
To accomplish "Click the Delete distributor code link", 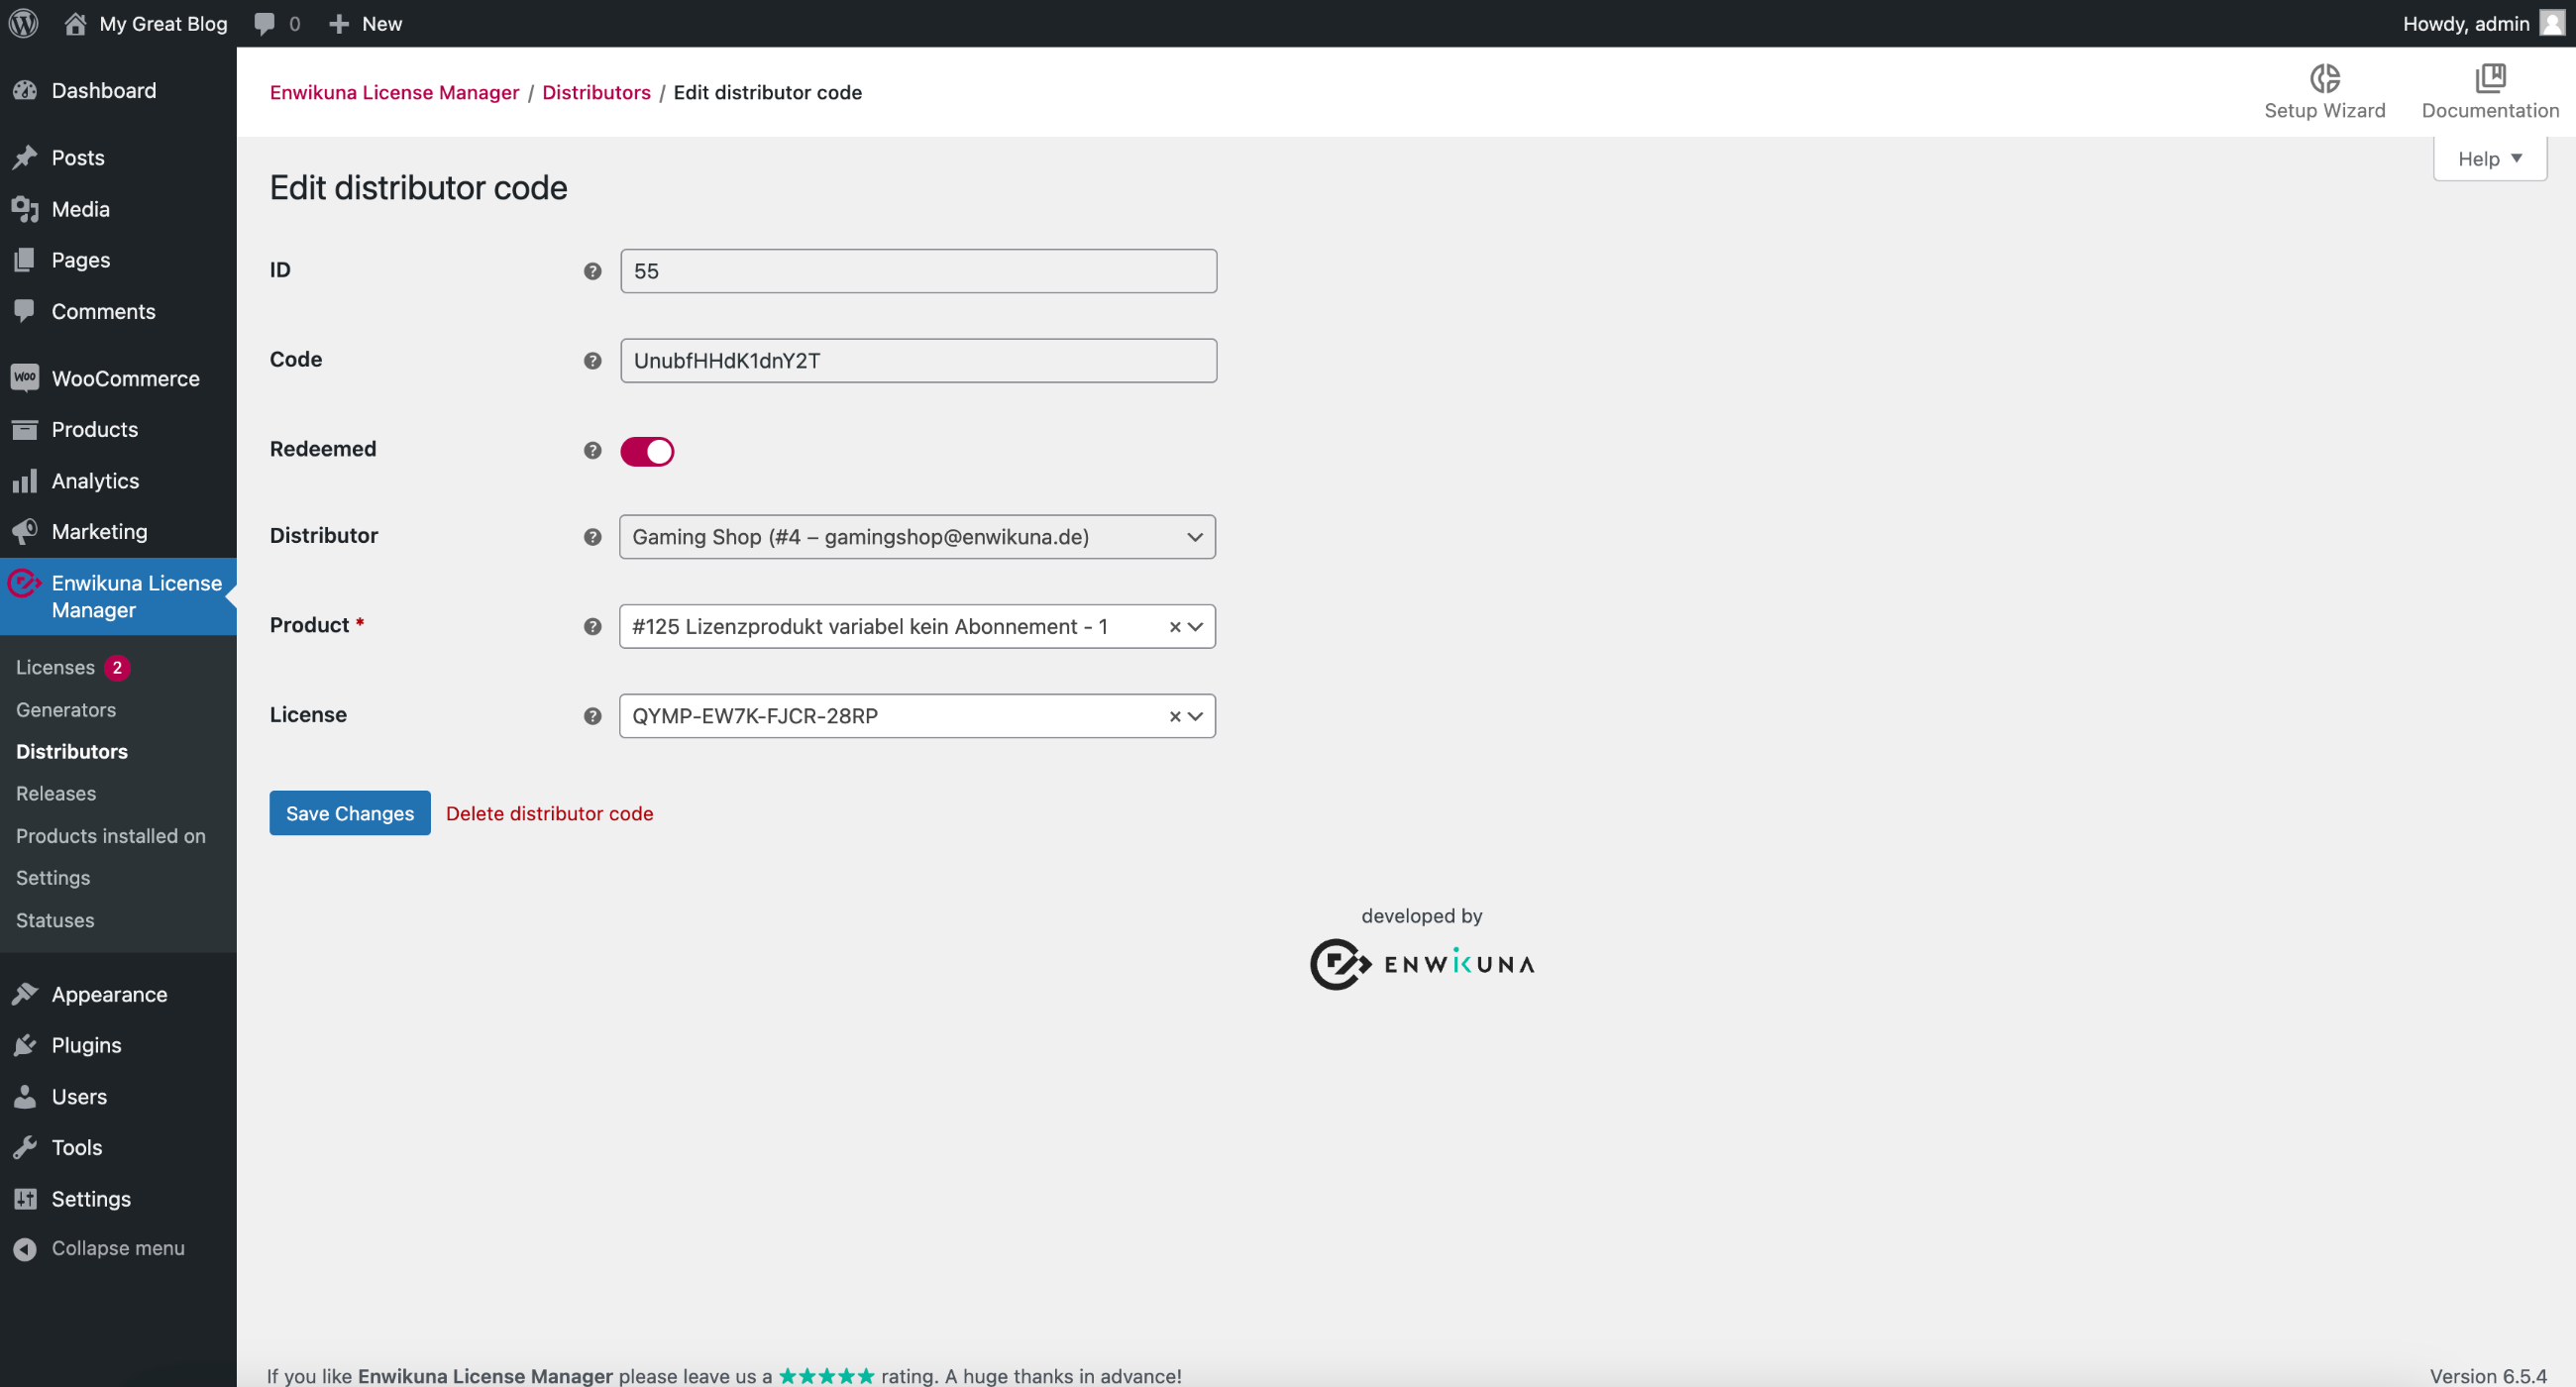I will click(x=548, y=813).
